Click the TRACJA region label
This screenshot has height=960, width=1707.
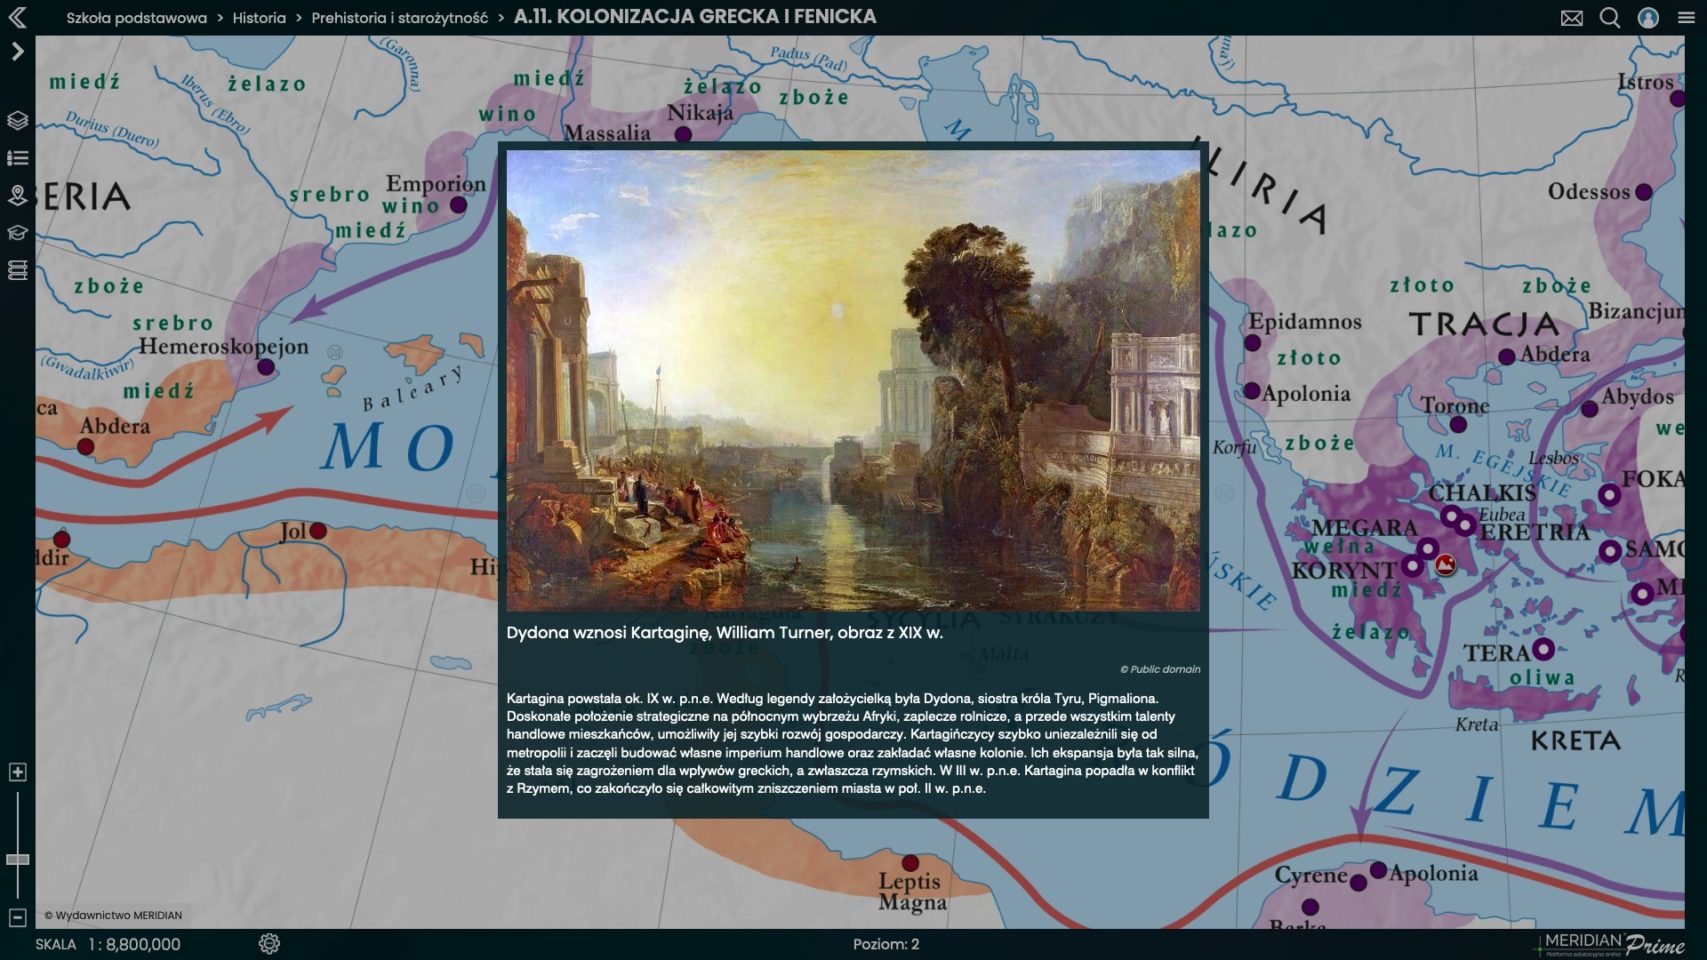[x=1484, y=324]
